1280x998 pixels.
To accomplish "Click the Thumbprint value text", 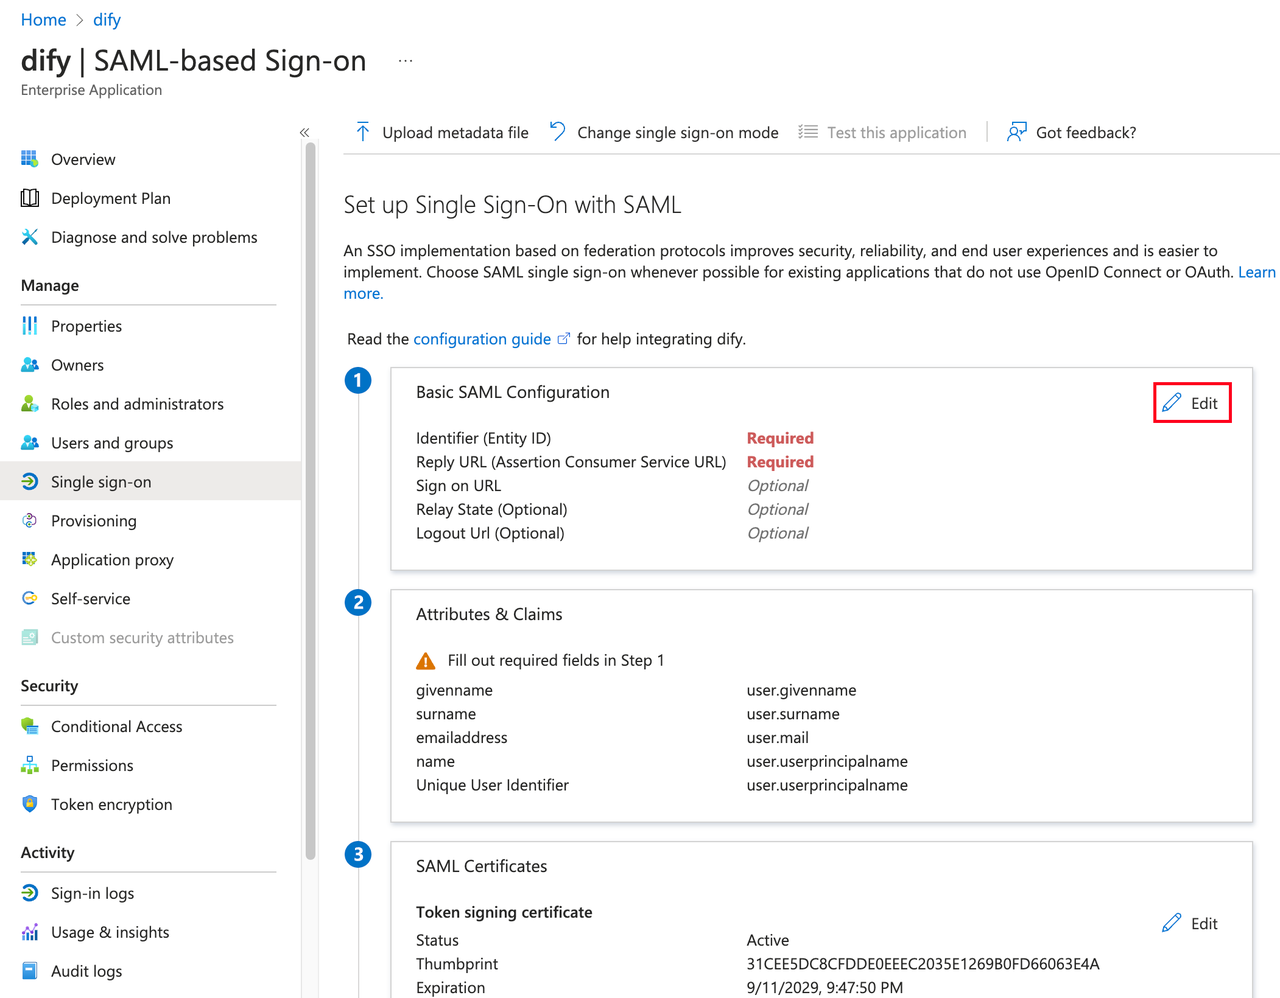I will pos(923,964).
